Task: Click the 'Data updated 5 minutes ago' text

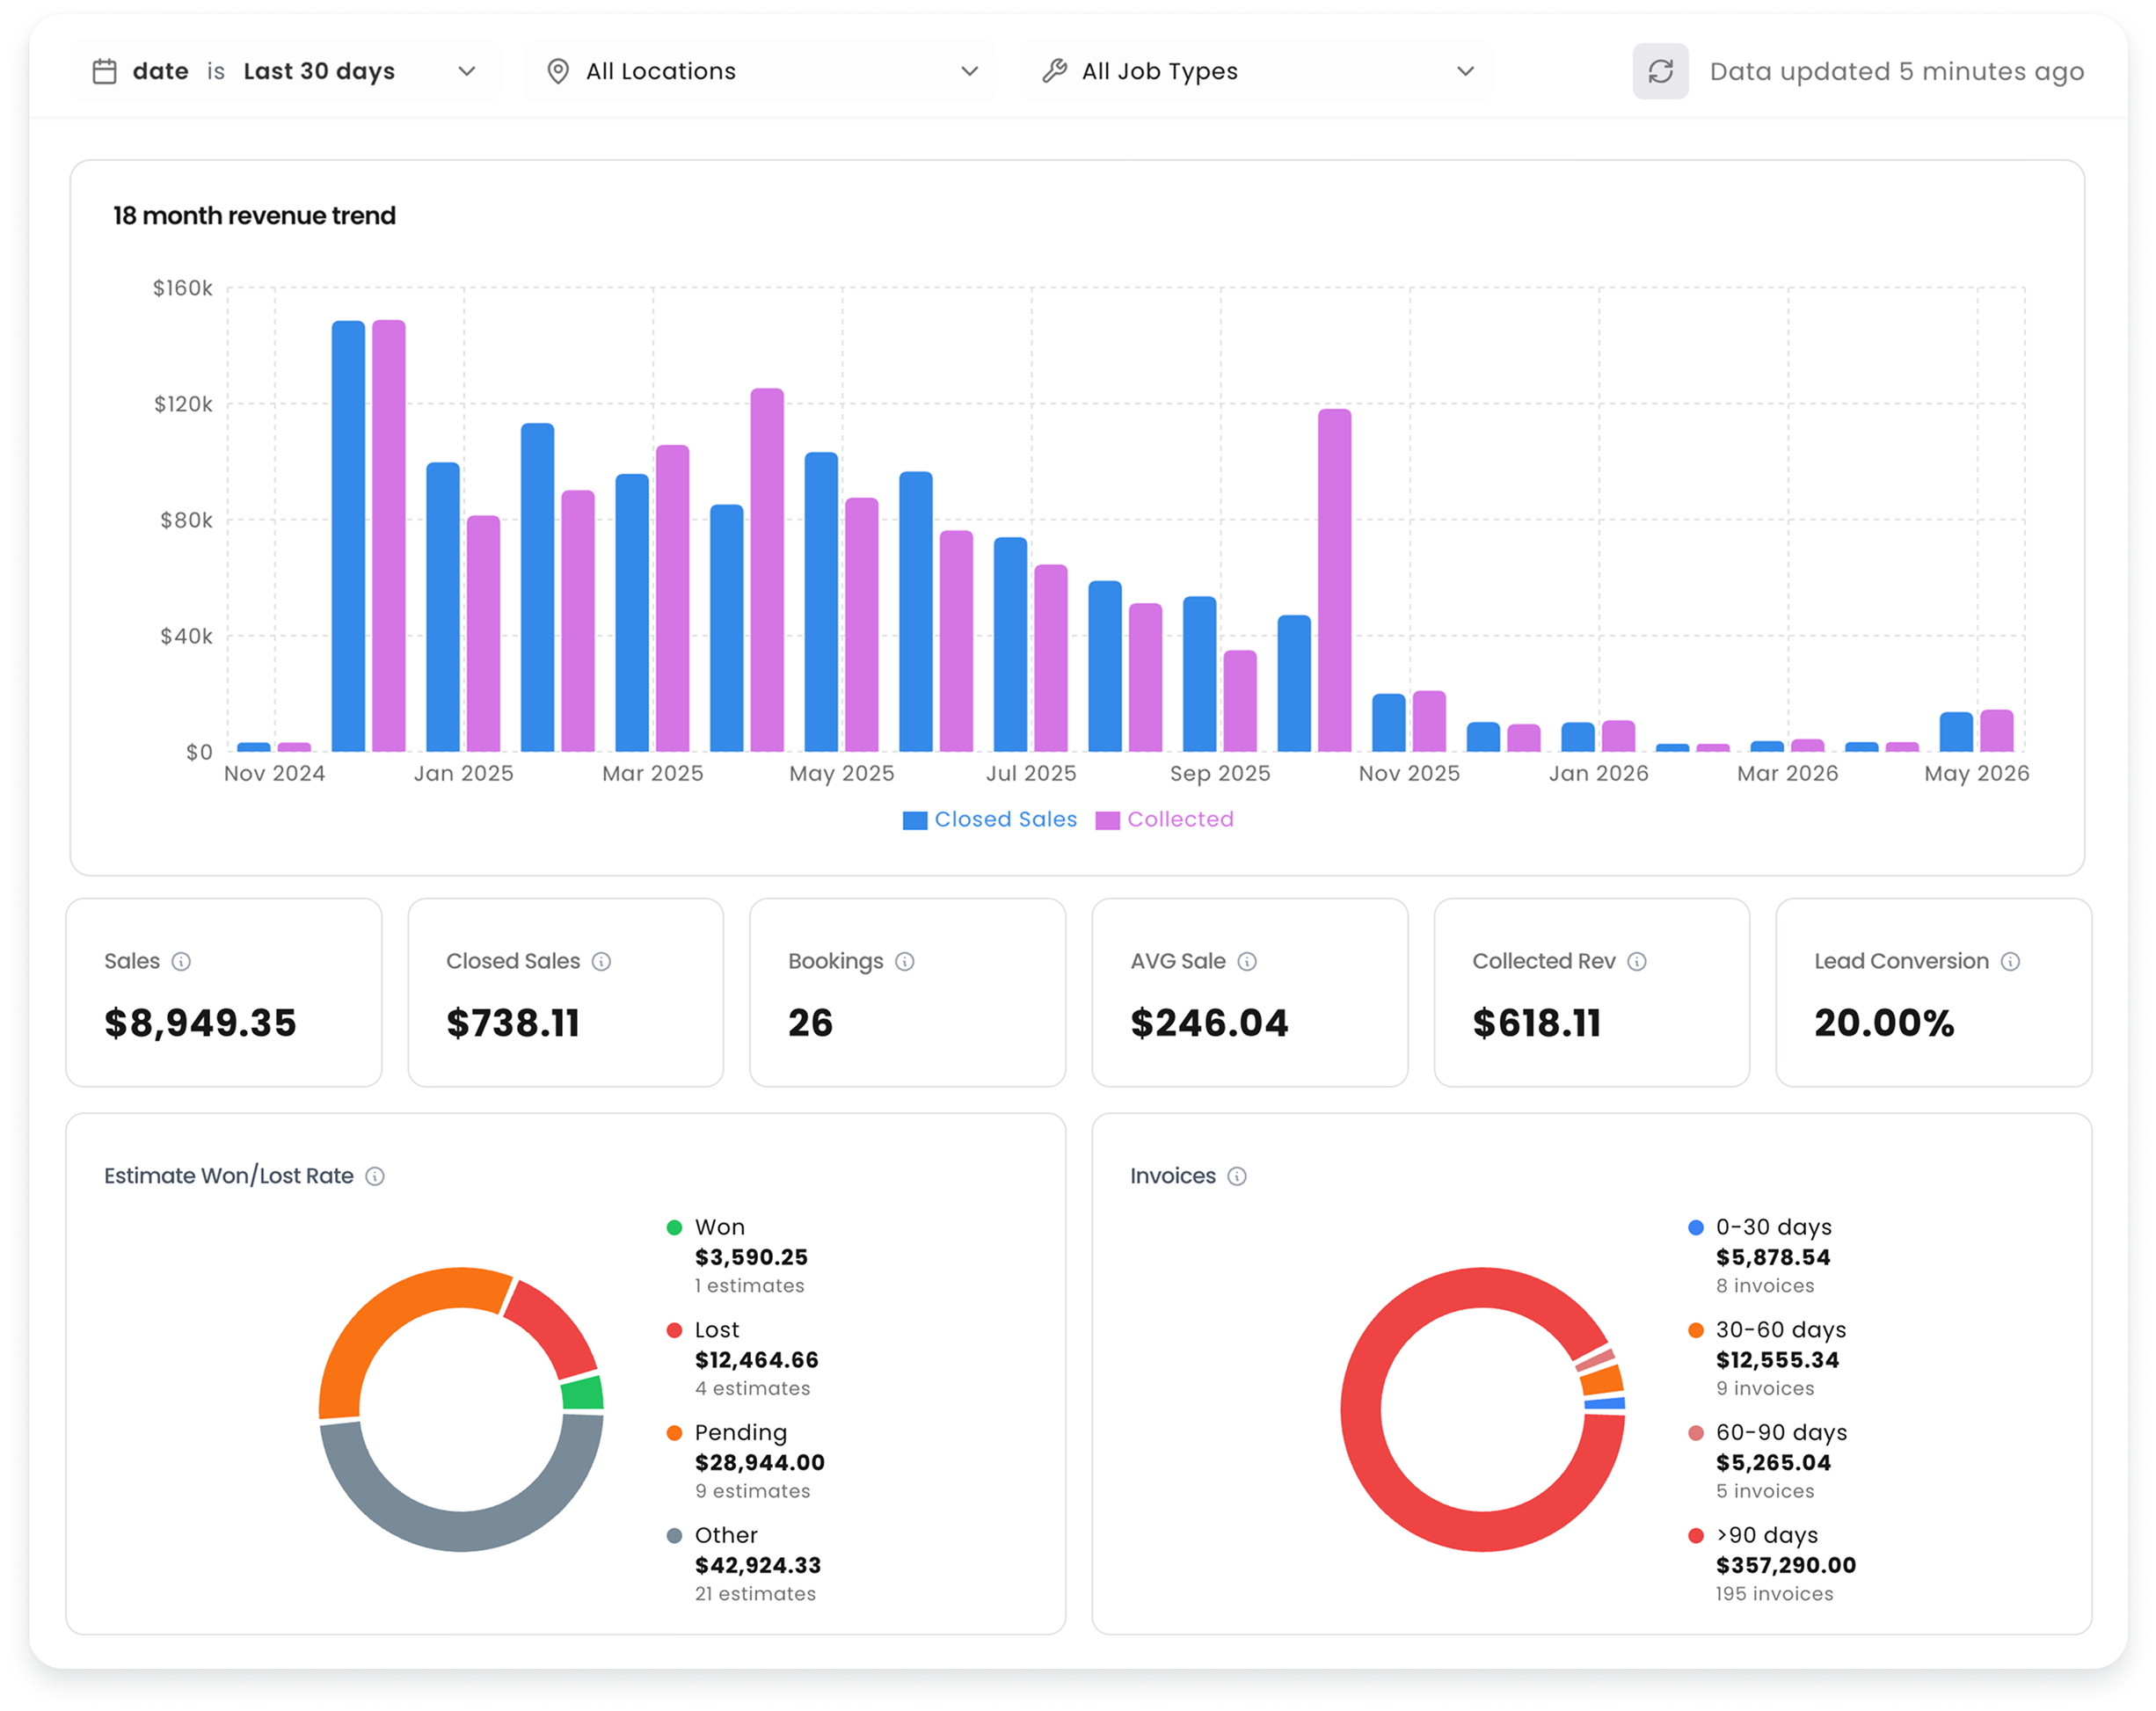Action: (x=1897, y=71)
